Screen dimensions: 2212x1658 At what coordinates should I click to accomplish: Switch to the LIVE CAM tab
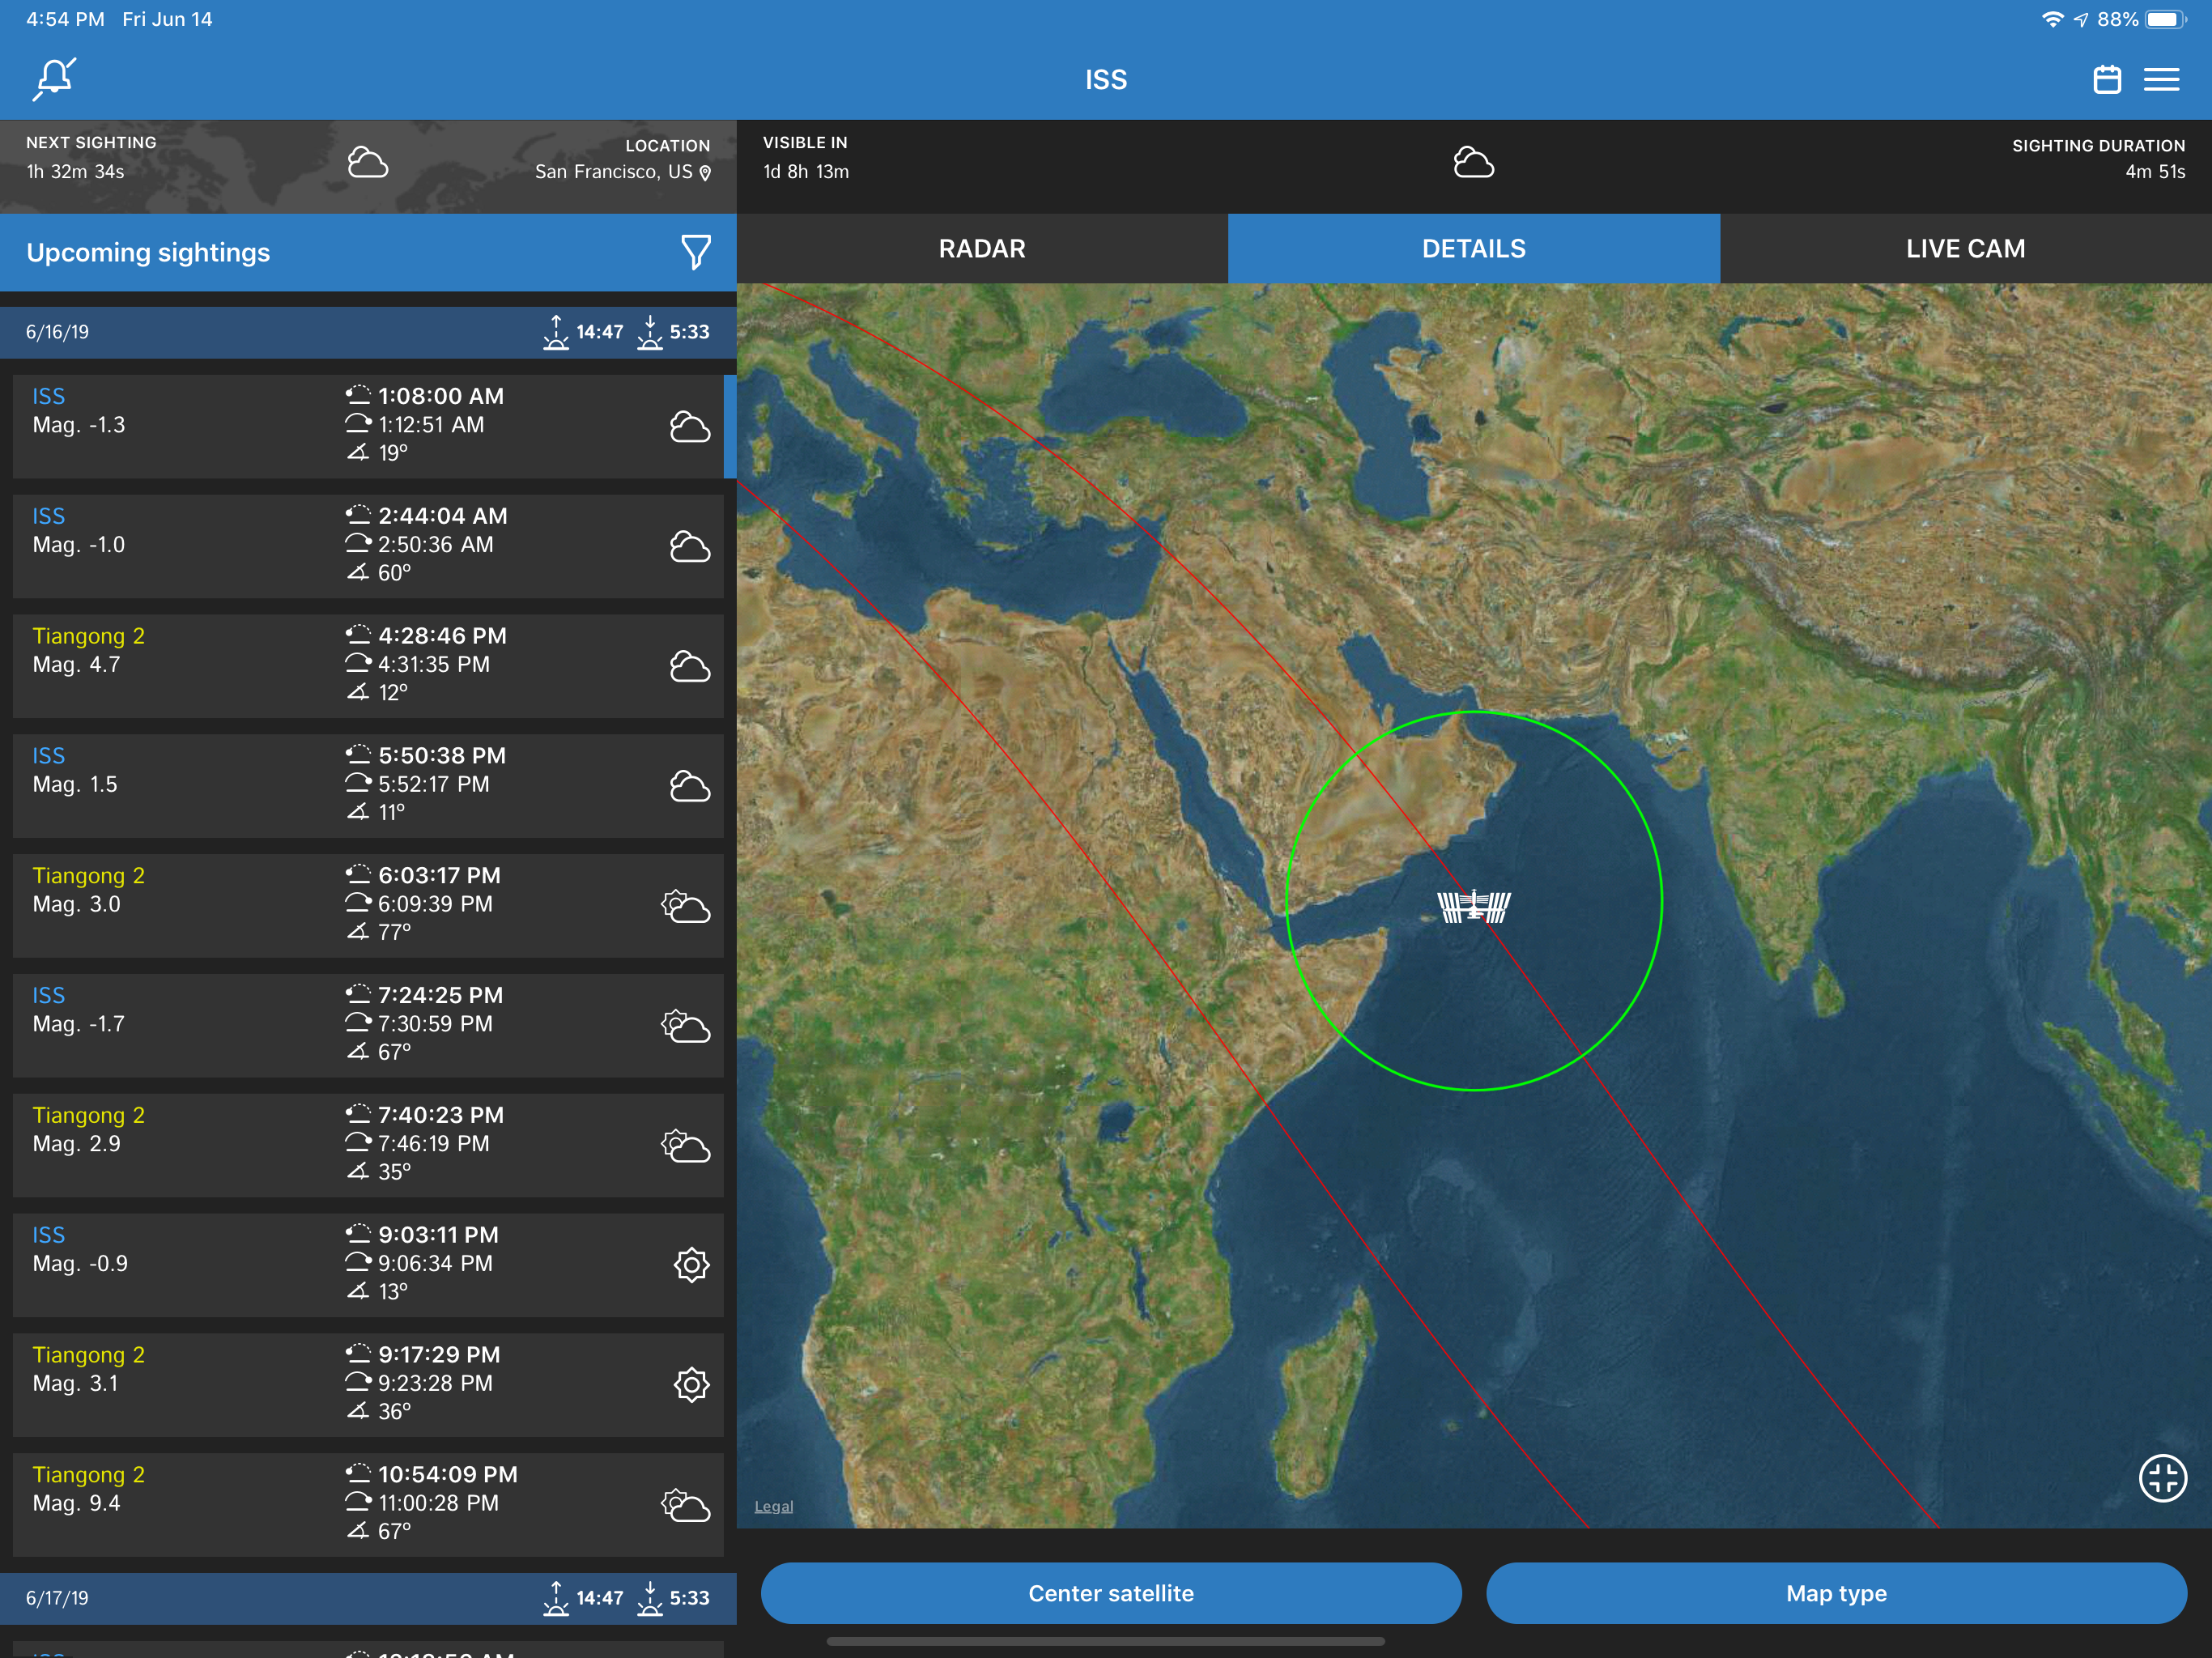[1965, 249]
